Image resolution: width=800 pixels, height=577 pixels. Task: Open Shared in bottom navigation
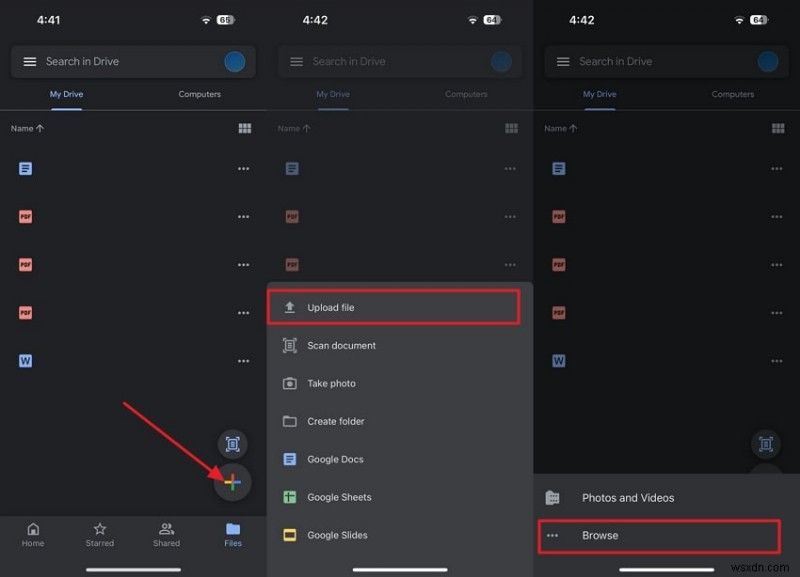coord(166,535)
